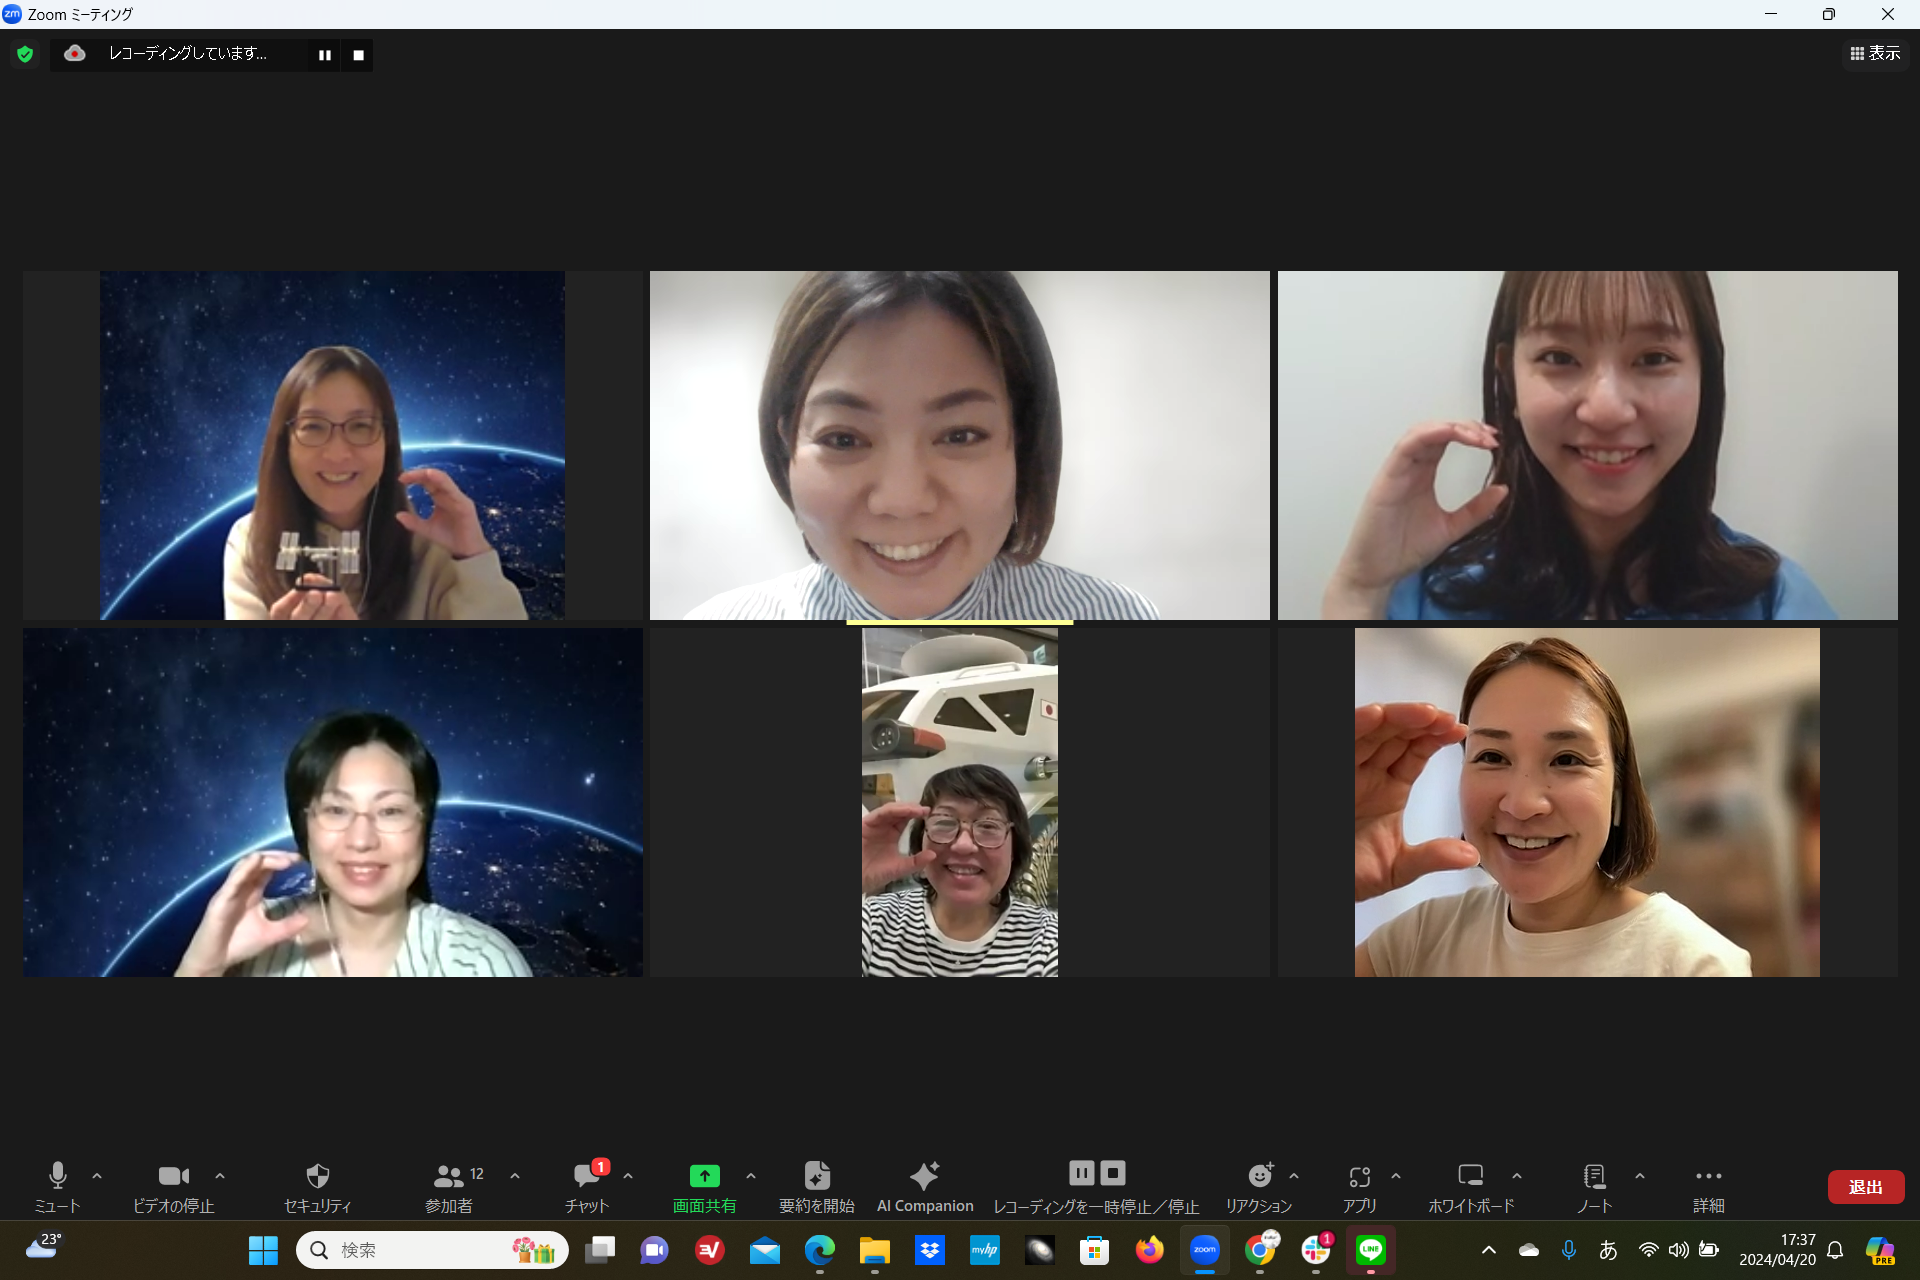Image resolution: width=1920 pixels, height=1280 pixels.
Task: Open the Chat (チャット) panel
Action: tap(586, 1176)
